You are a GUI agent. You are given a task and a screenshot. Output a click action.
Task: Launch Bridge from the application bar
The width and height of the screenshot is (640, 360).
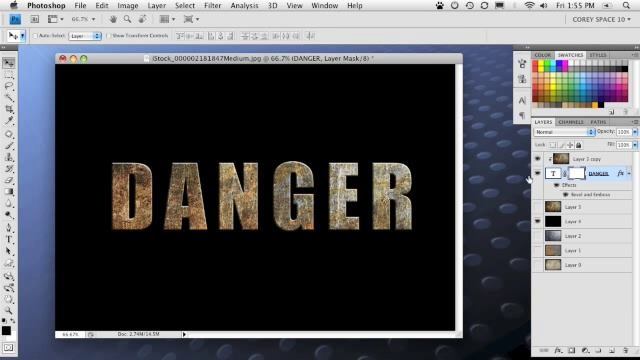click(35, 19)
